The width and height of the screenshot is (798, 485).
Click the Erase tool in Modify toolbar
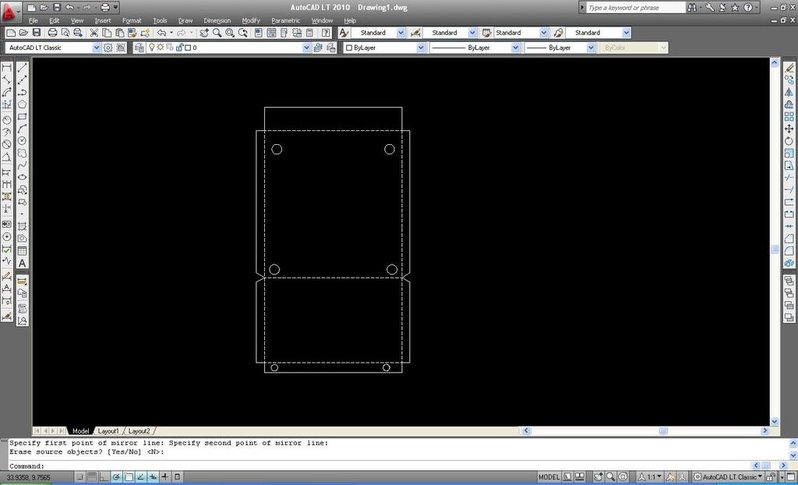tap(789, 68)
